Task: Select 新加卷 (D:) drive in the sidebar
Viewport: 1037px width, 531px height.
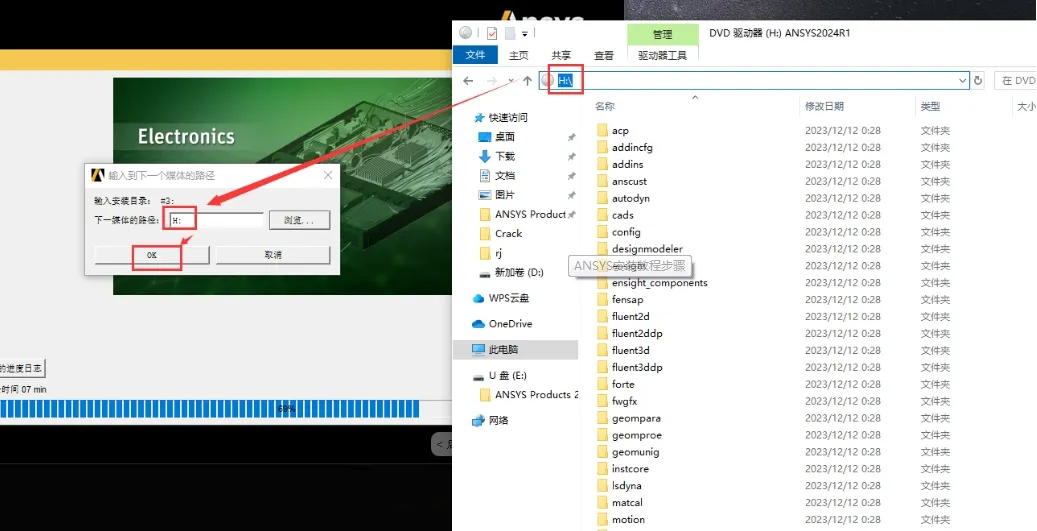Action: (x=518, y=272)
